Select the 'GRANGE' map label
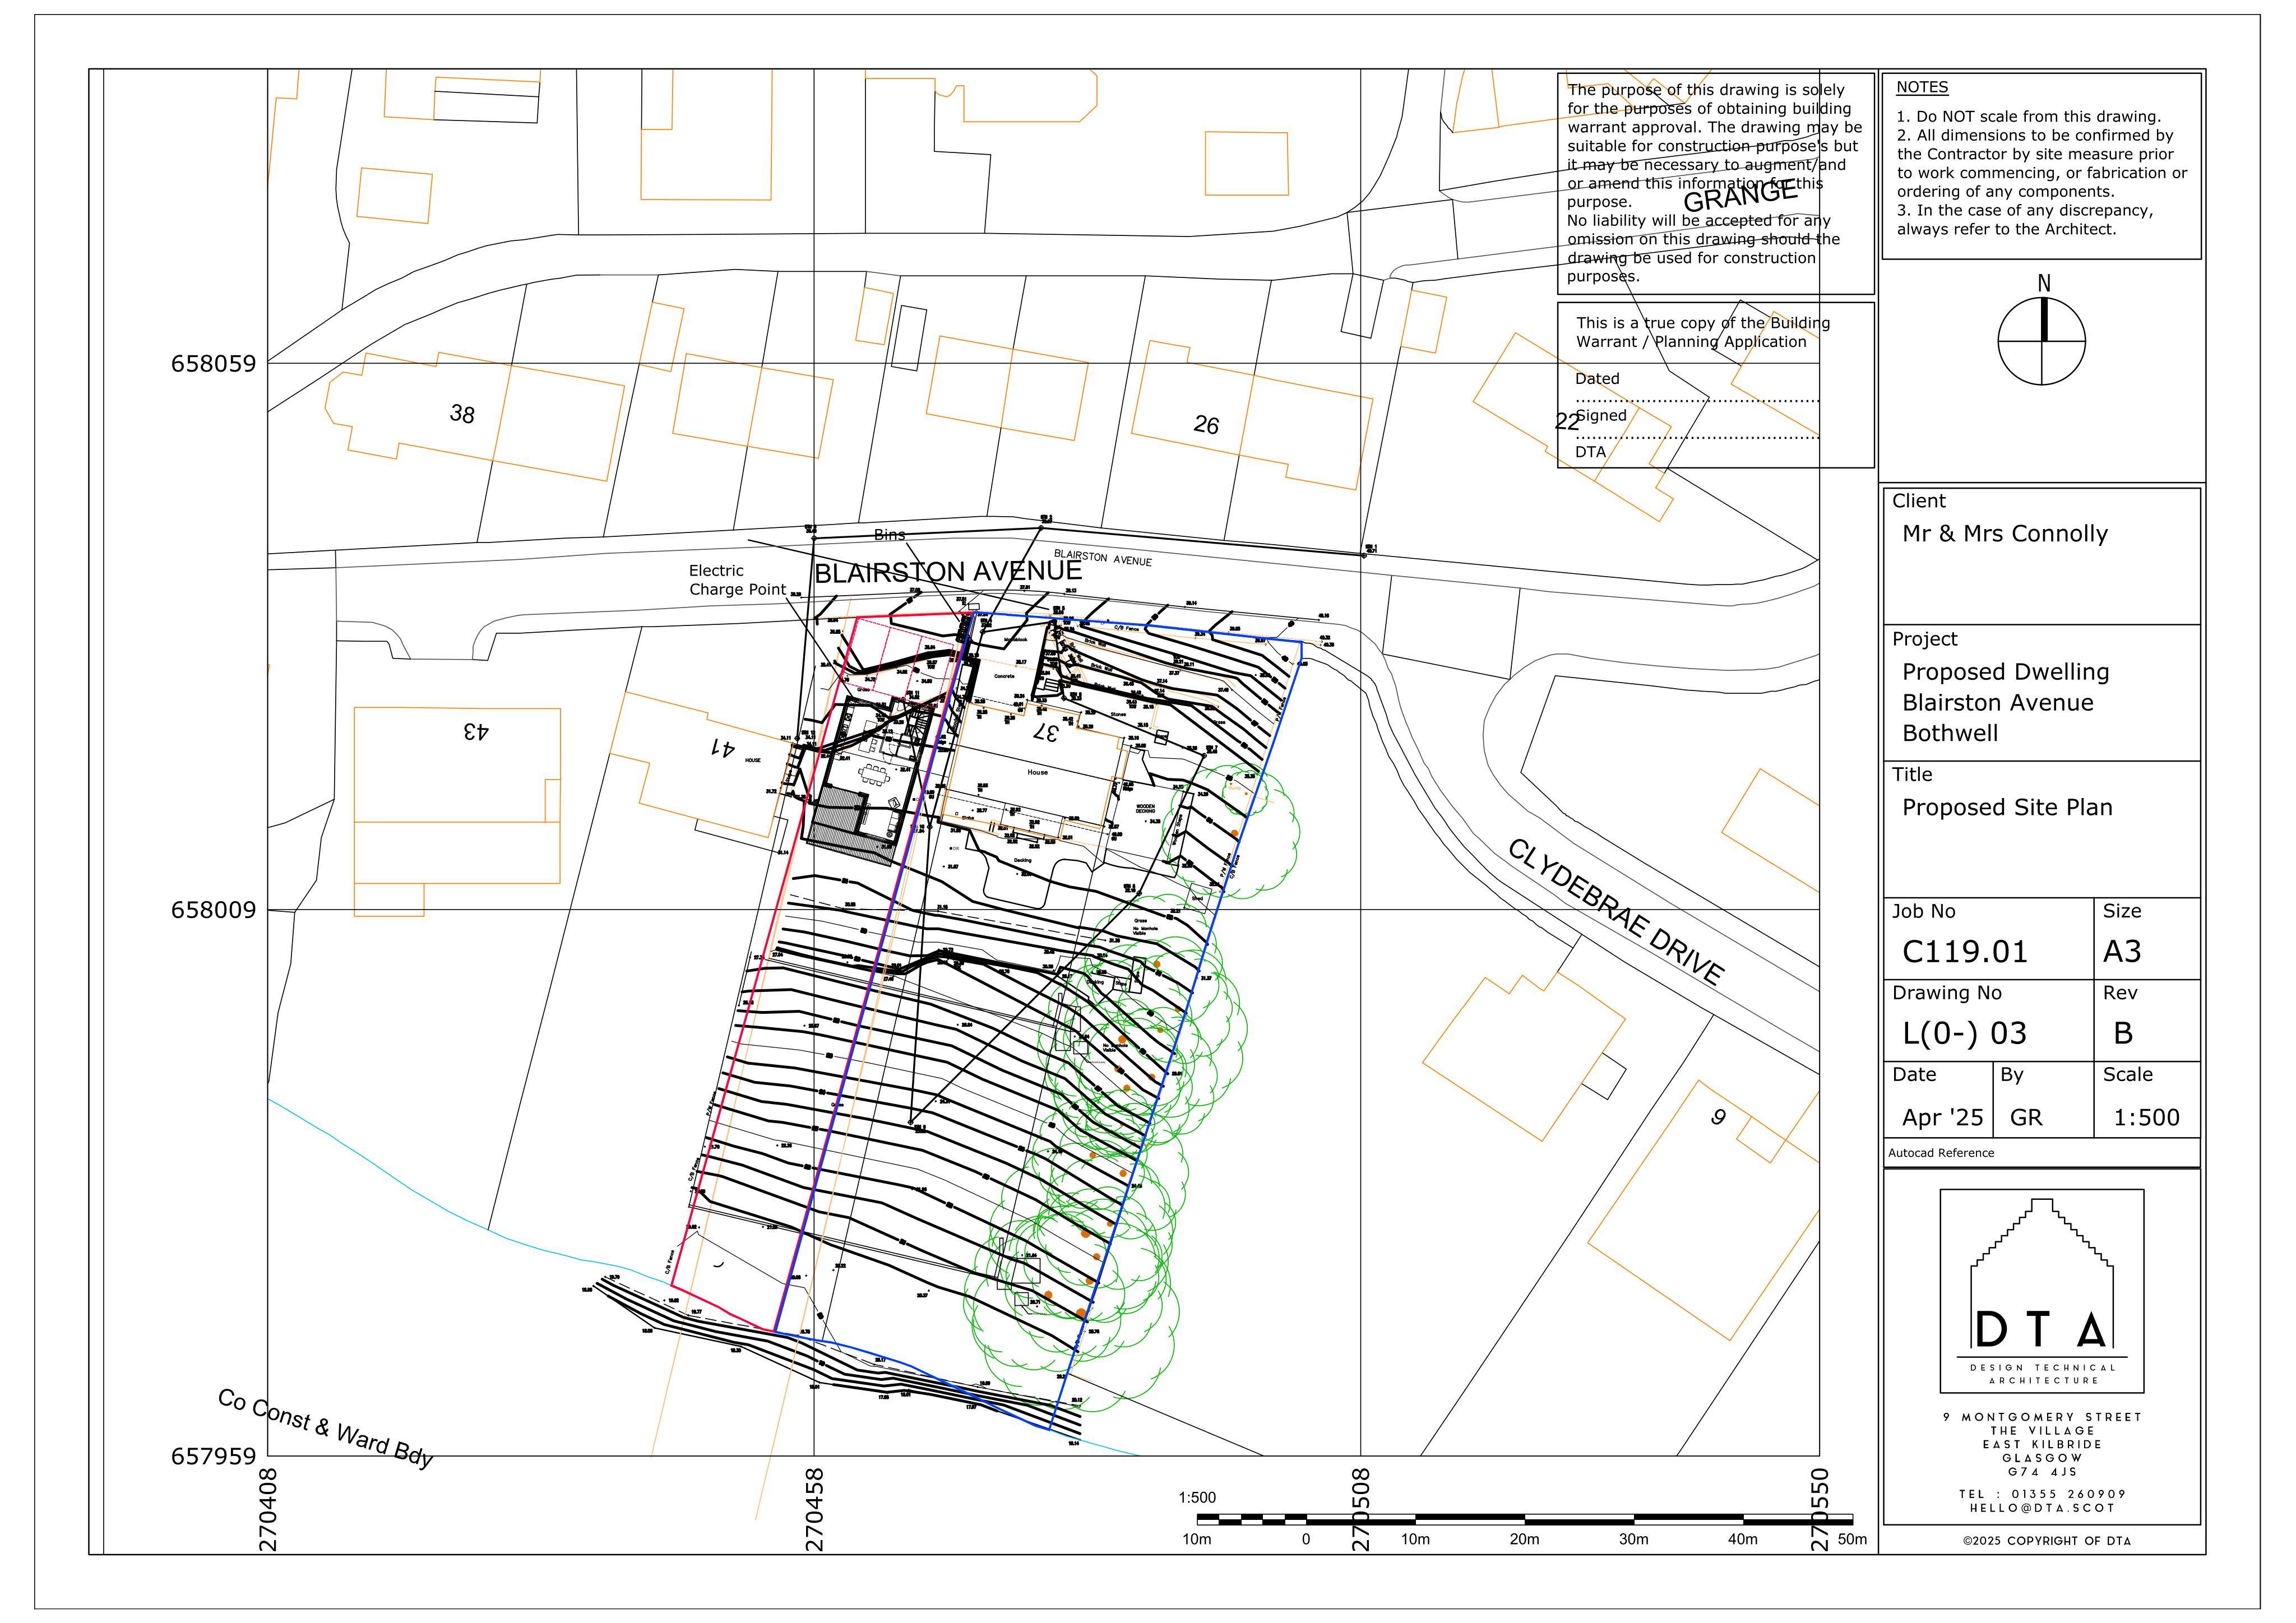 pos(1740,197)
